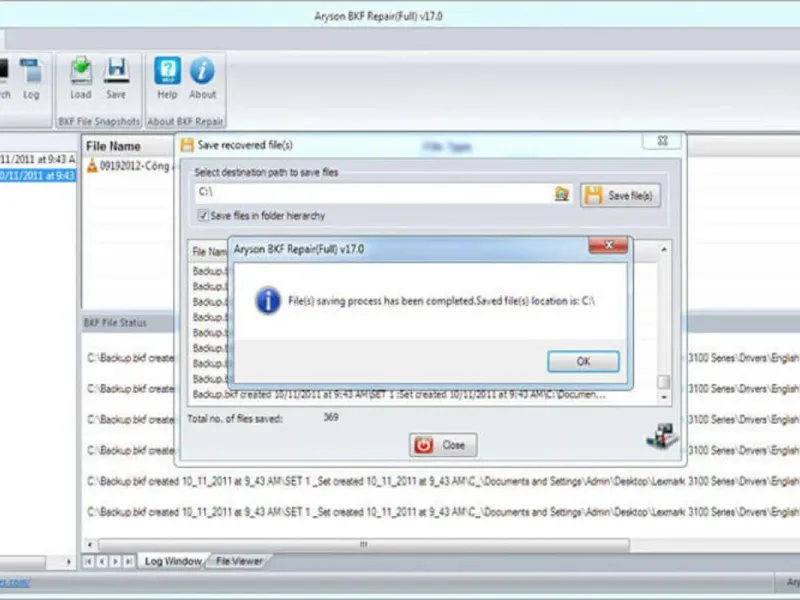Open the About toolbar icon

[203, 78]
